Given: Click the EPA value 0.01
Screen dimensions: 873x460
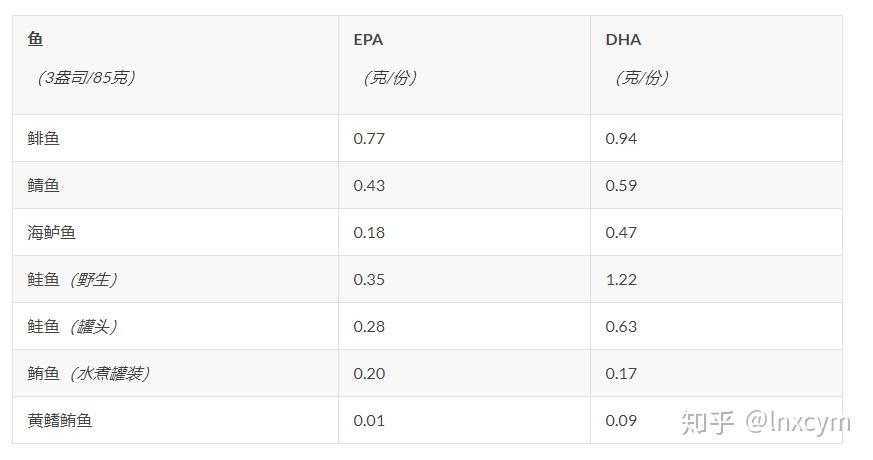Looking at the screenshot, I should [x=369, y=420].
